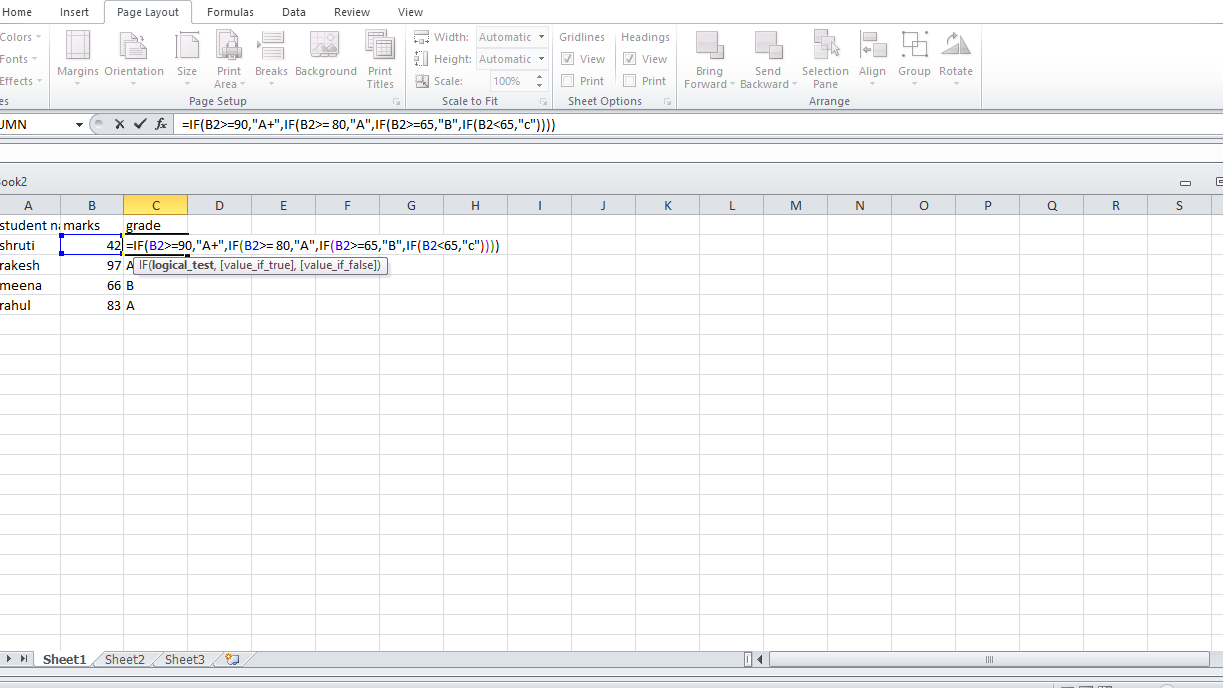Open the Orientation options
The width and height of the screenshot is (1223, 688).
pos(133,58)
